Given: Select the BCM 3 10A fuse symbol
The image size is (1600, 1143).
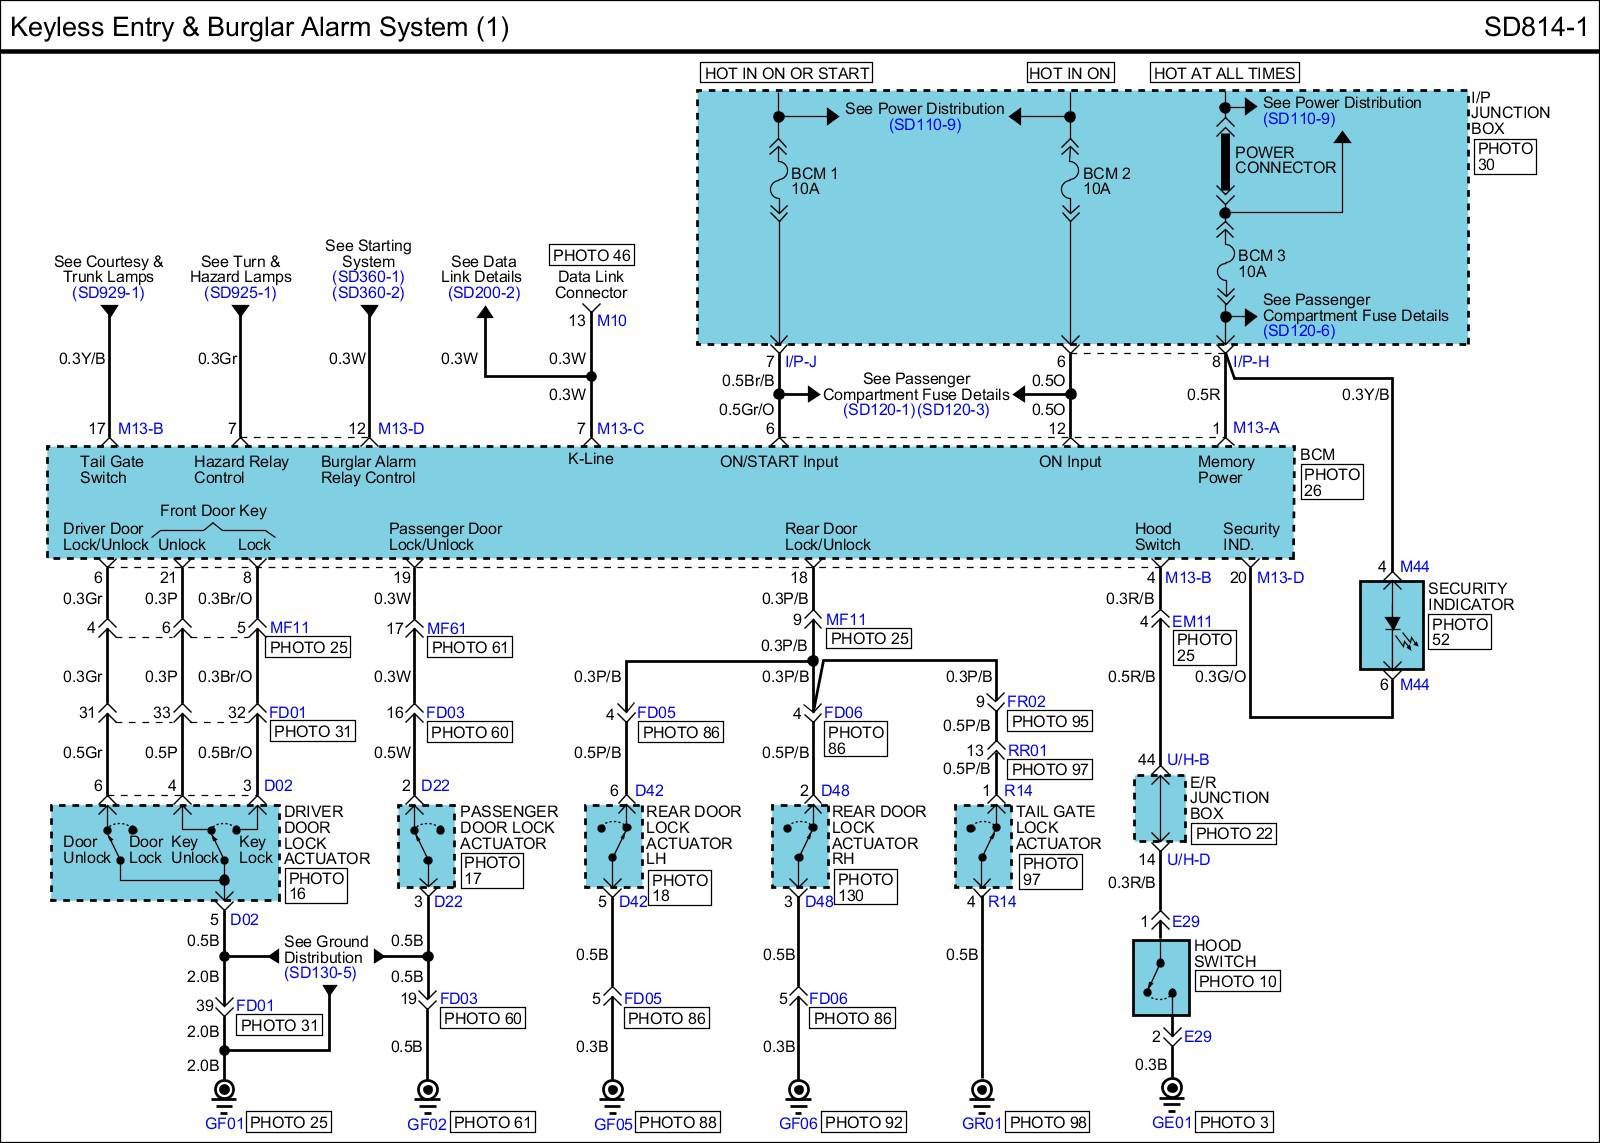Looking at the screenshot, I should tap(1223, 263).
